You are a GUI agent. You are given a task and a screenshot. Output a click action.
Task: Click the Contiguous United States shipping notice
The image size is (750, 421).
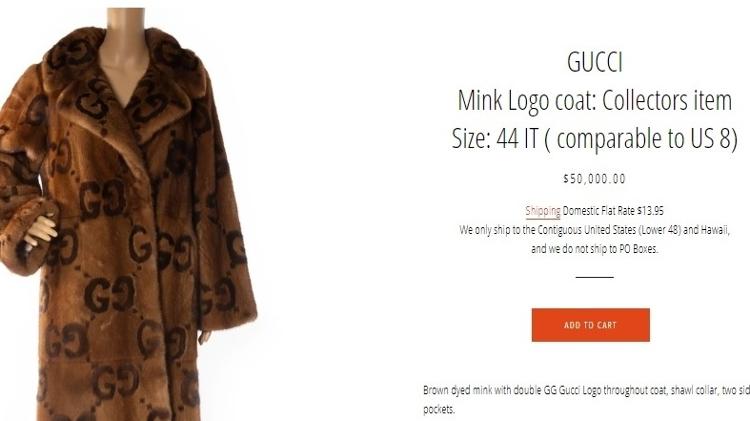coord(595,230)
